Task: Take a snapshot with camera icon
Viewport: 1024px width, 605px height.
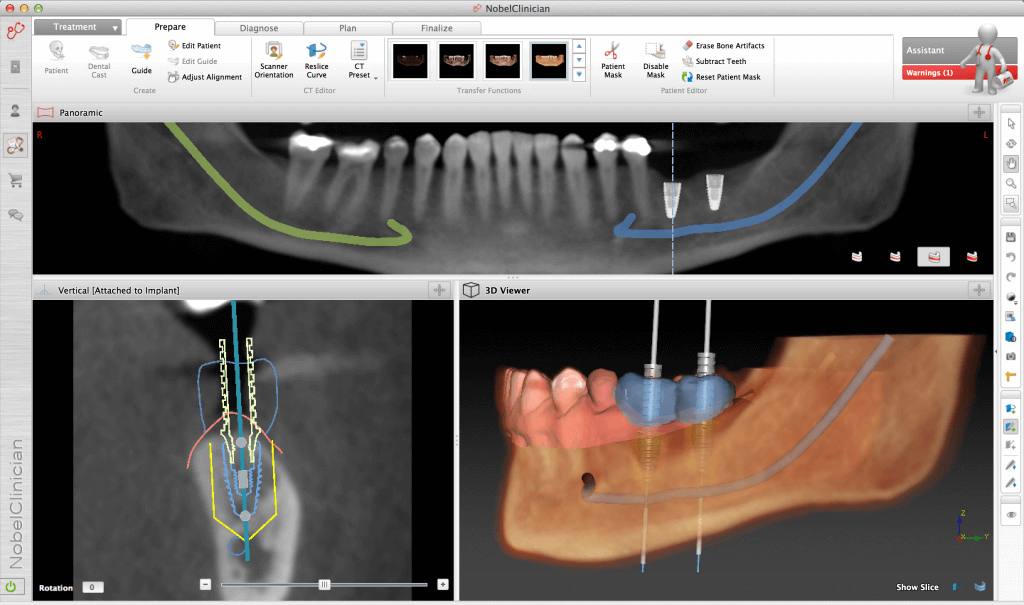Action: click(1011, 357)
